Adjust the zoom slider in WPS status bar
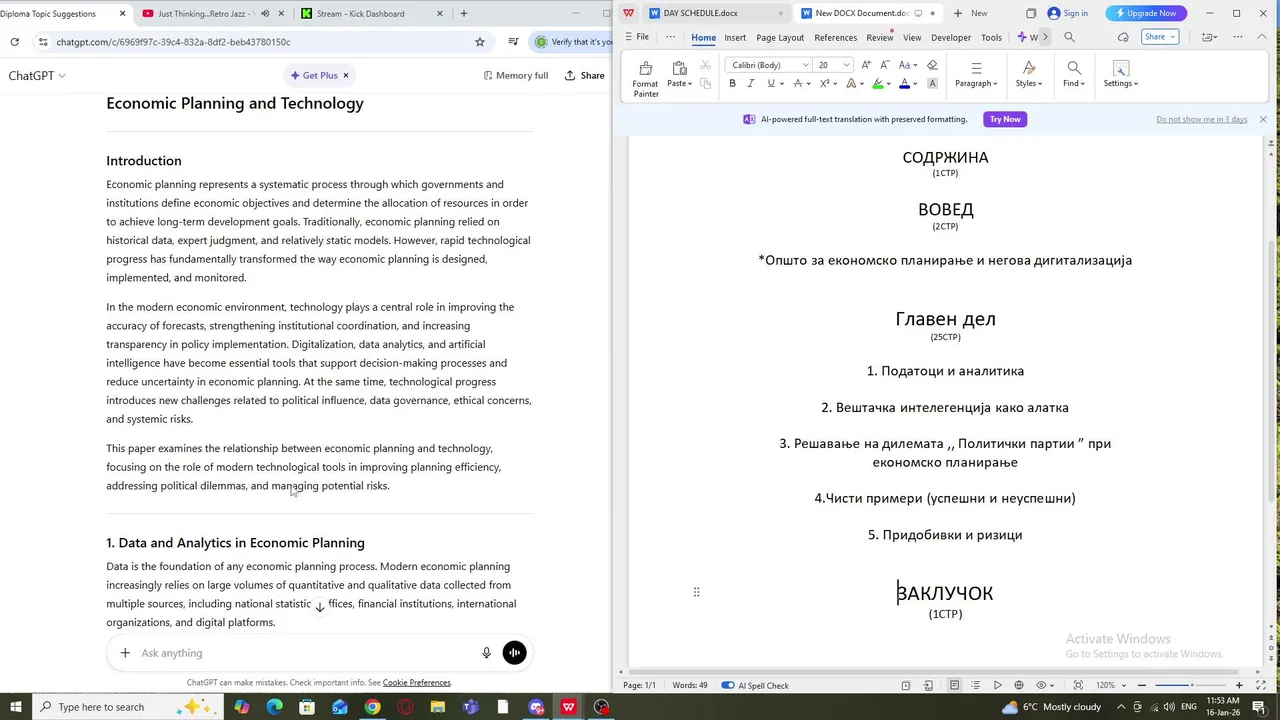Image resolution: width=1280 pixels, height=720 pixels. tap(1192, 685)
